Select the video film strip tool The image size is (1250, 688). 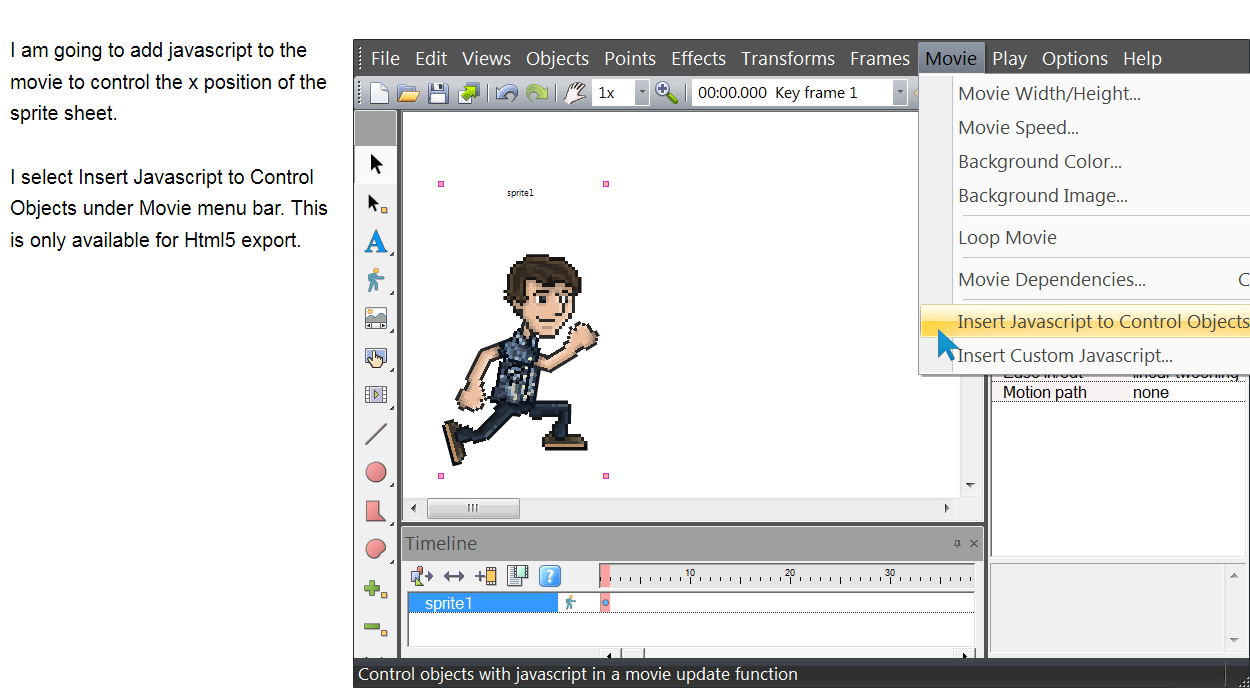point(376,395)
